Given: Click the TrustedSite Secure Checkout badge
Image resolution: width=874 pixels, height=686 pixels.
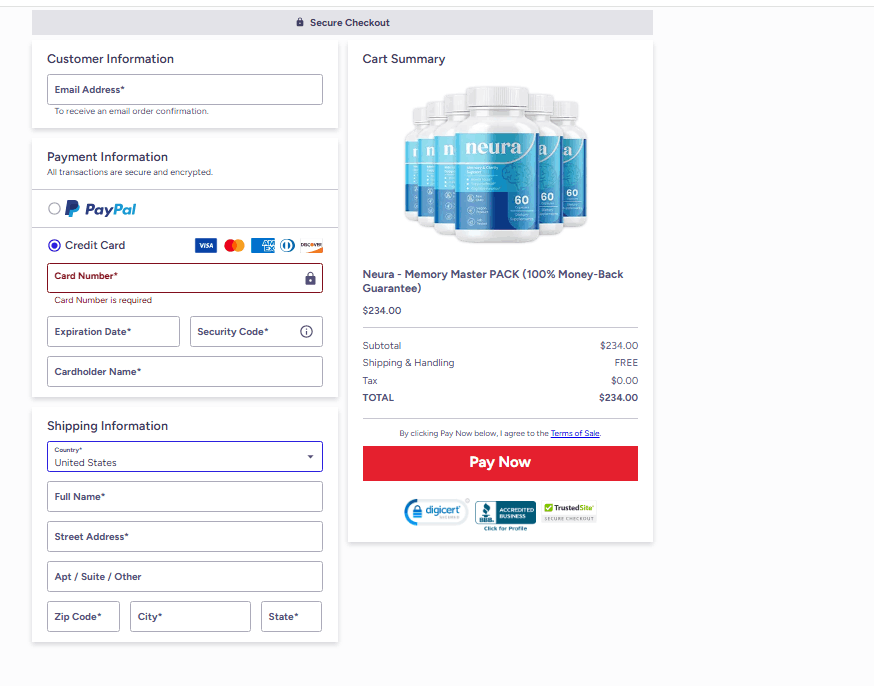Looking at the screenshot, I should point(568,511).
